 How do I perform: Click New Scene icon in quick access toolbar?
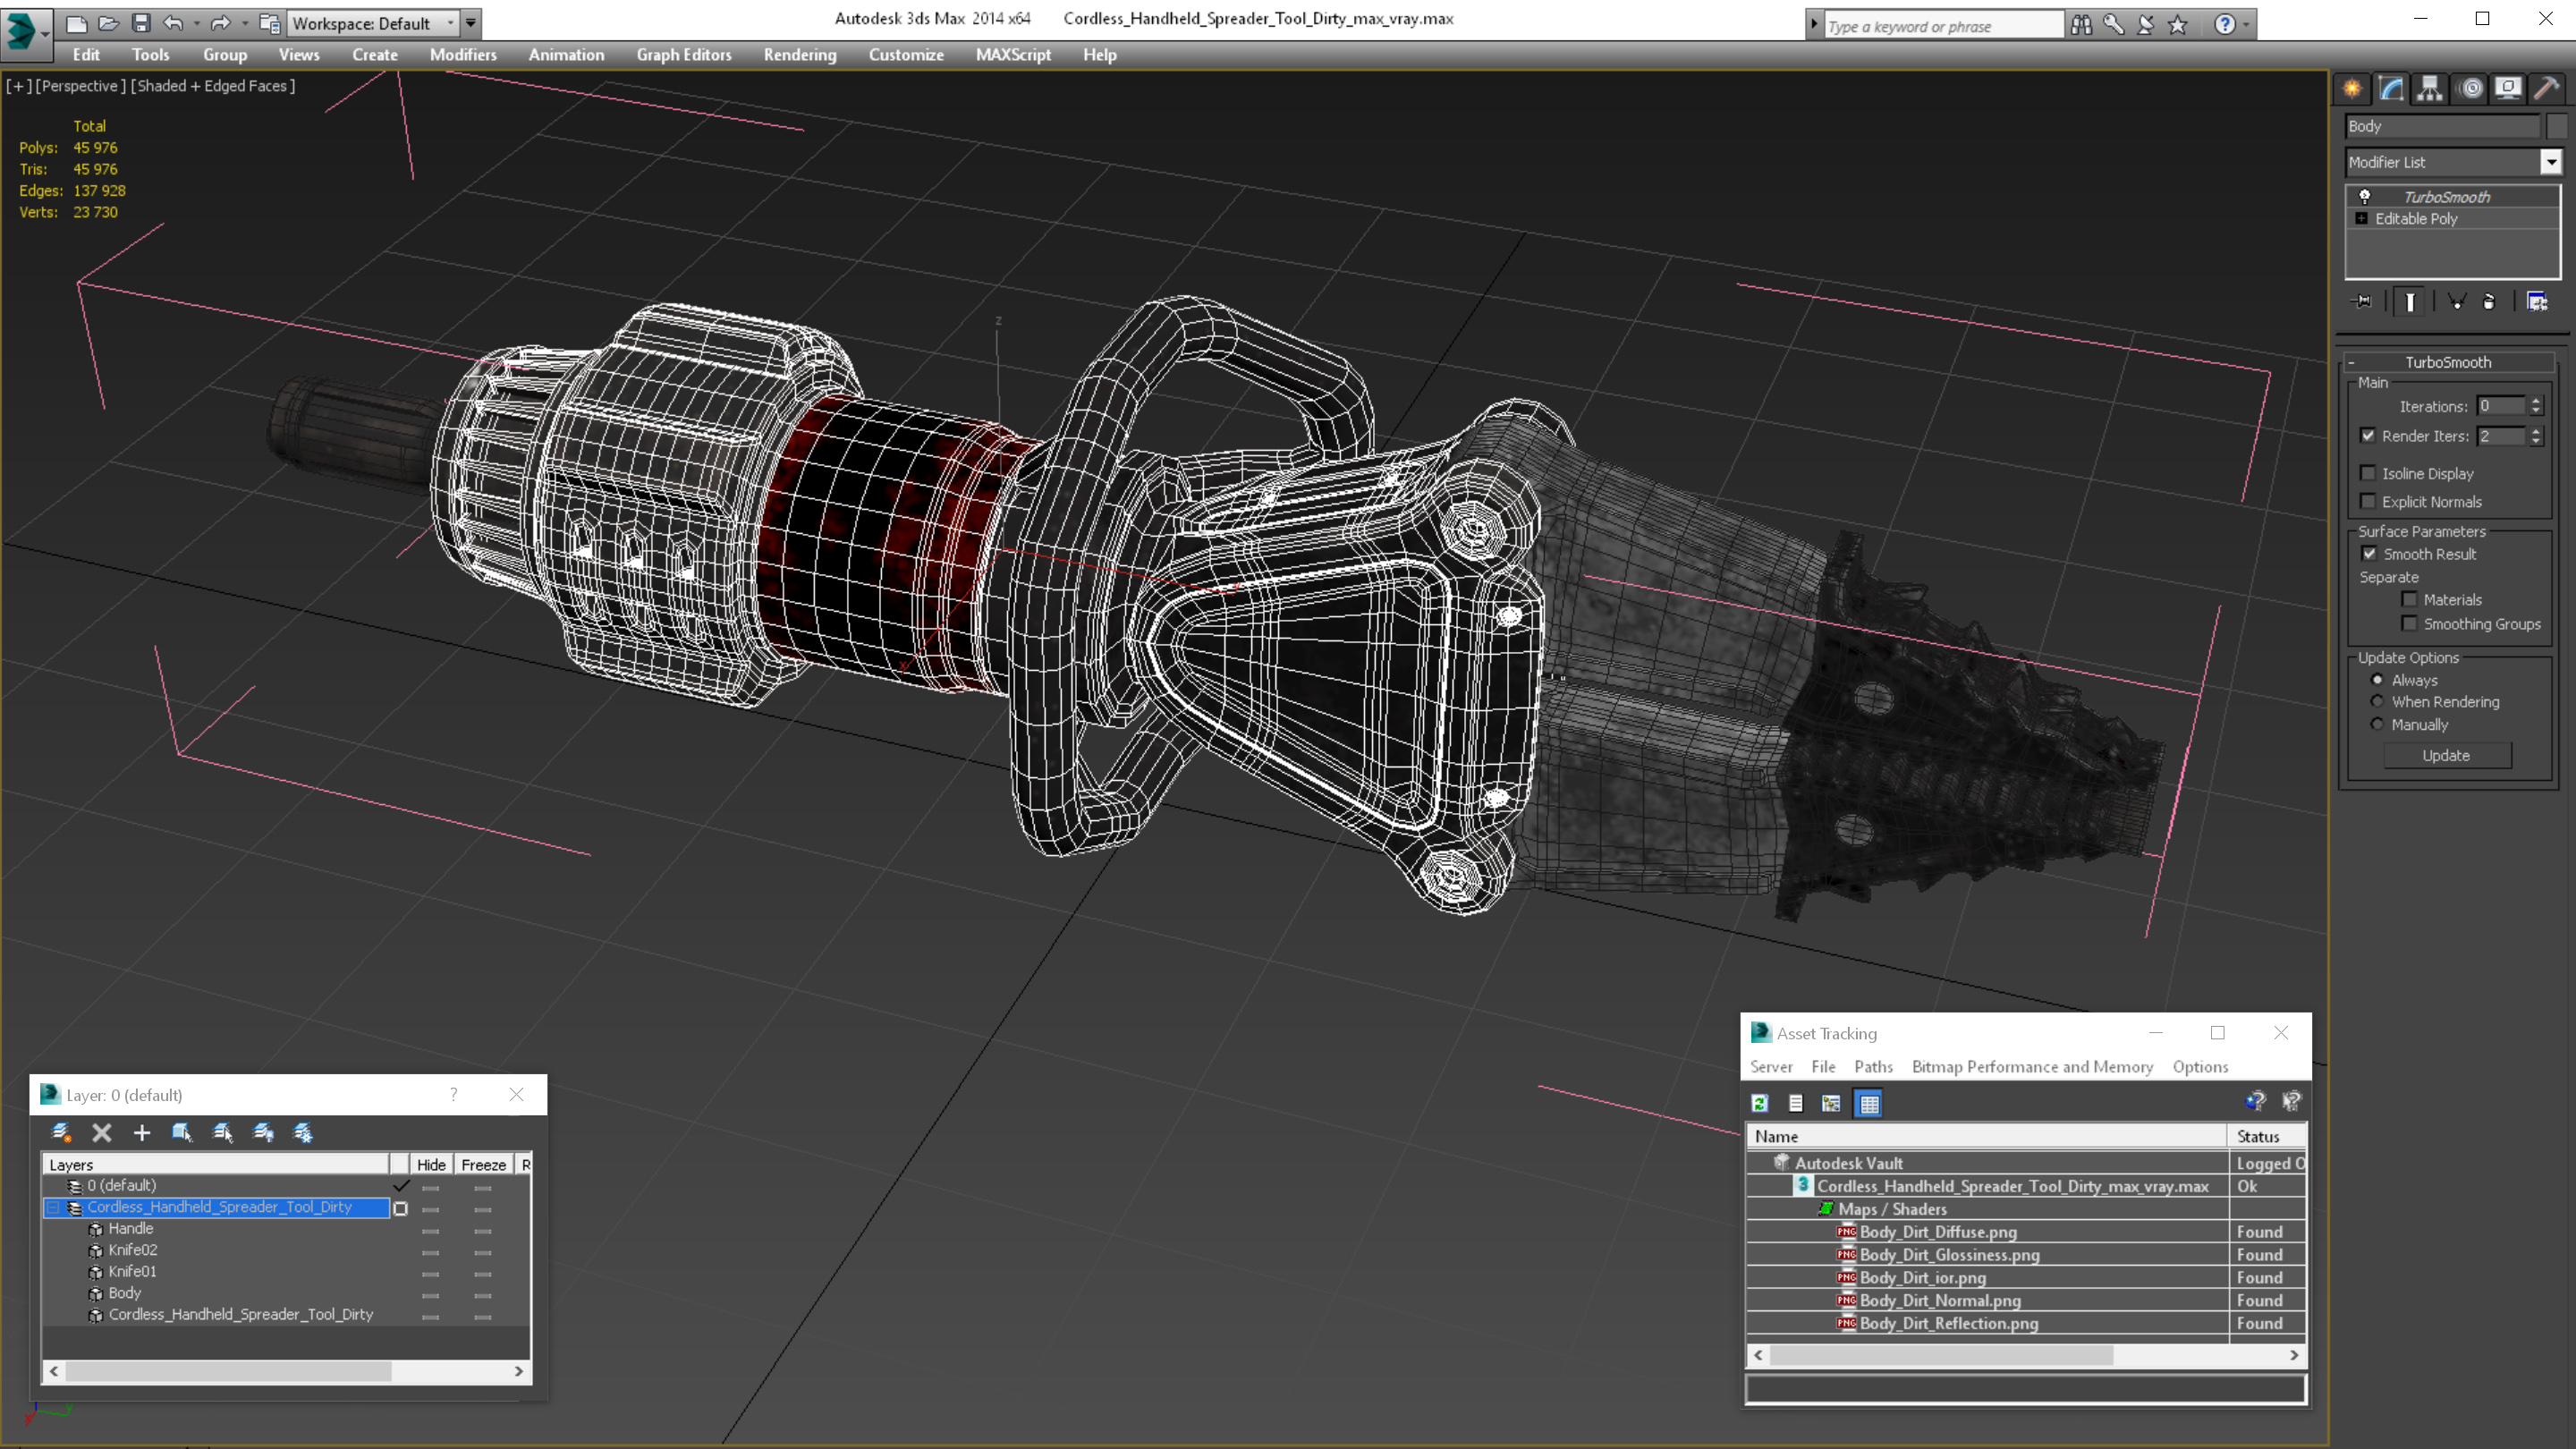tap(76, 23)
